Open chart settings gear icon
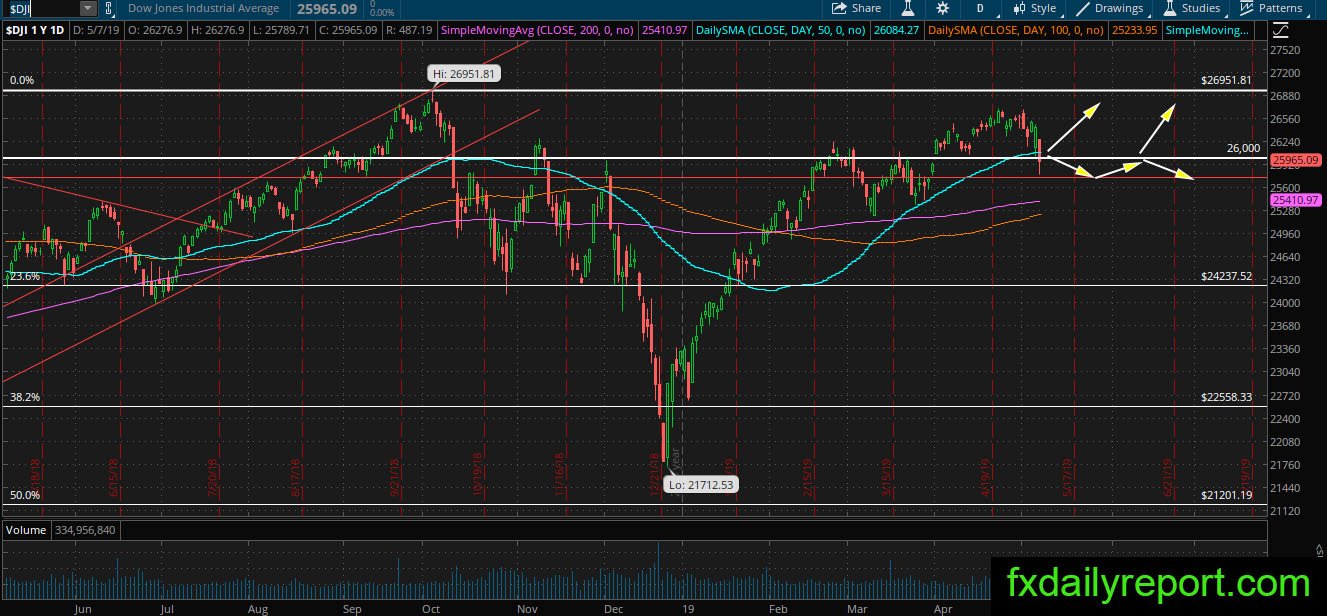Screen dimensions: 1327x616 coord(942,8)
